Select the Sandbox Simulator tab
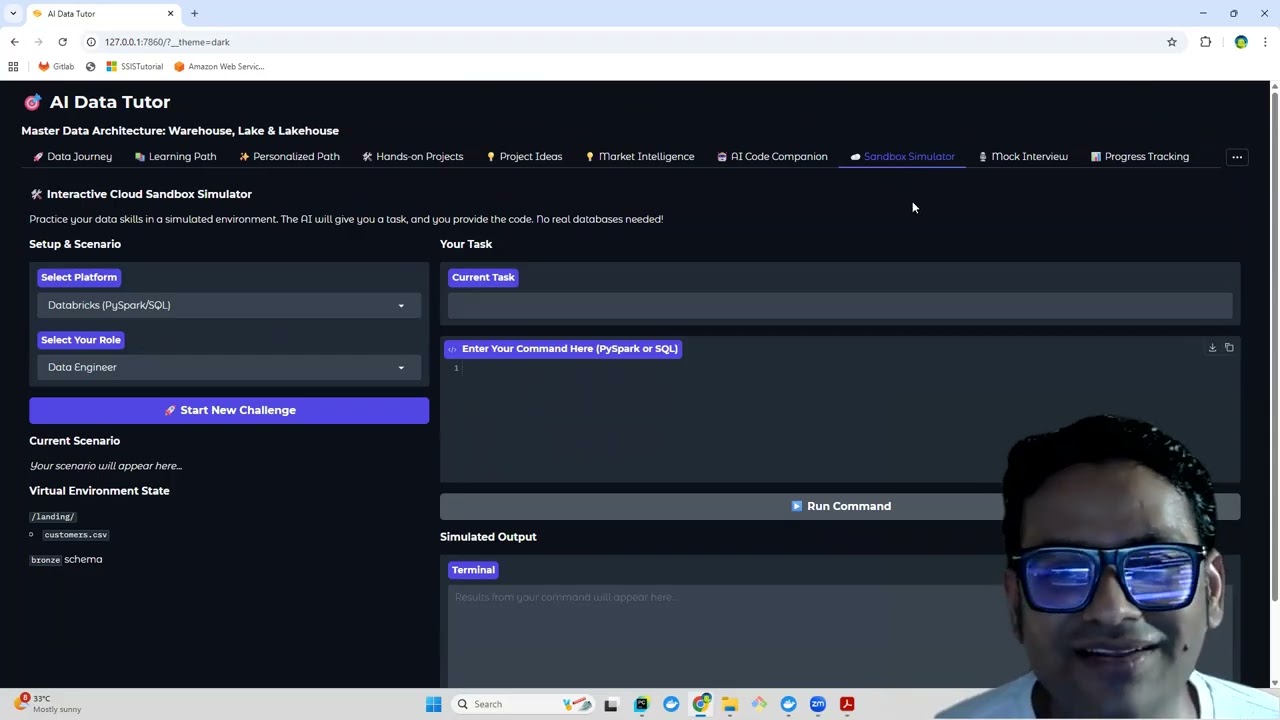Screen dimensions: 1280x720 [902, 157]
